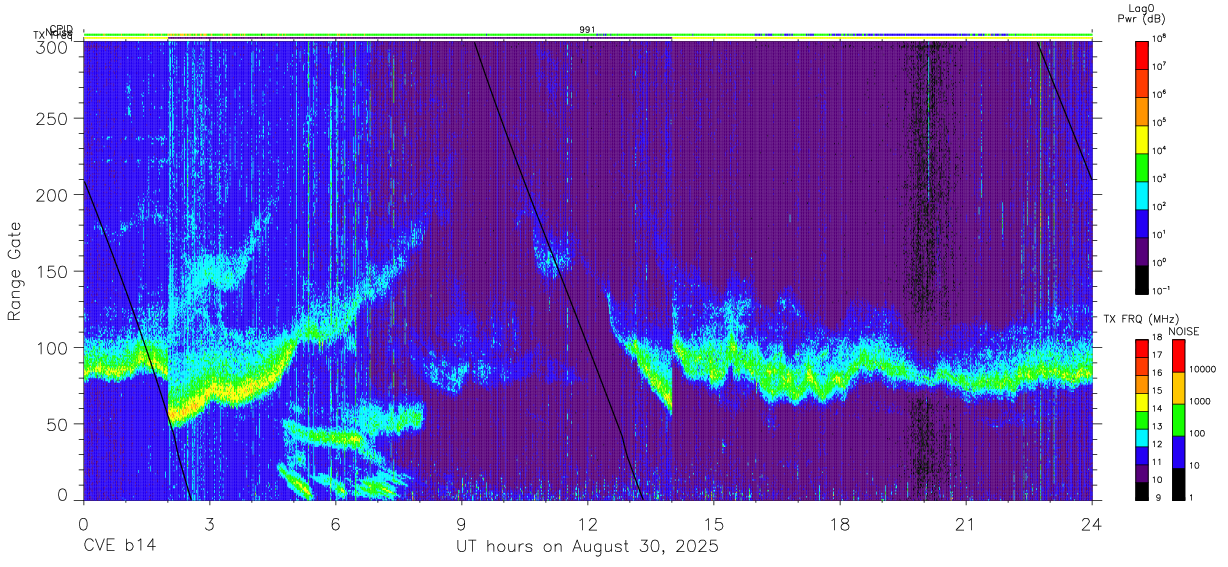Click the x-axis tick label '3'
Viewport: 1228px width, 567px height.
(x=210, y=523)
